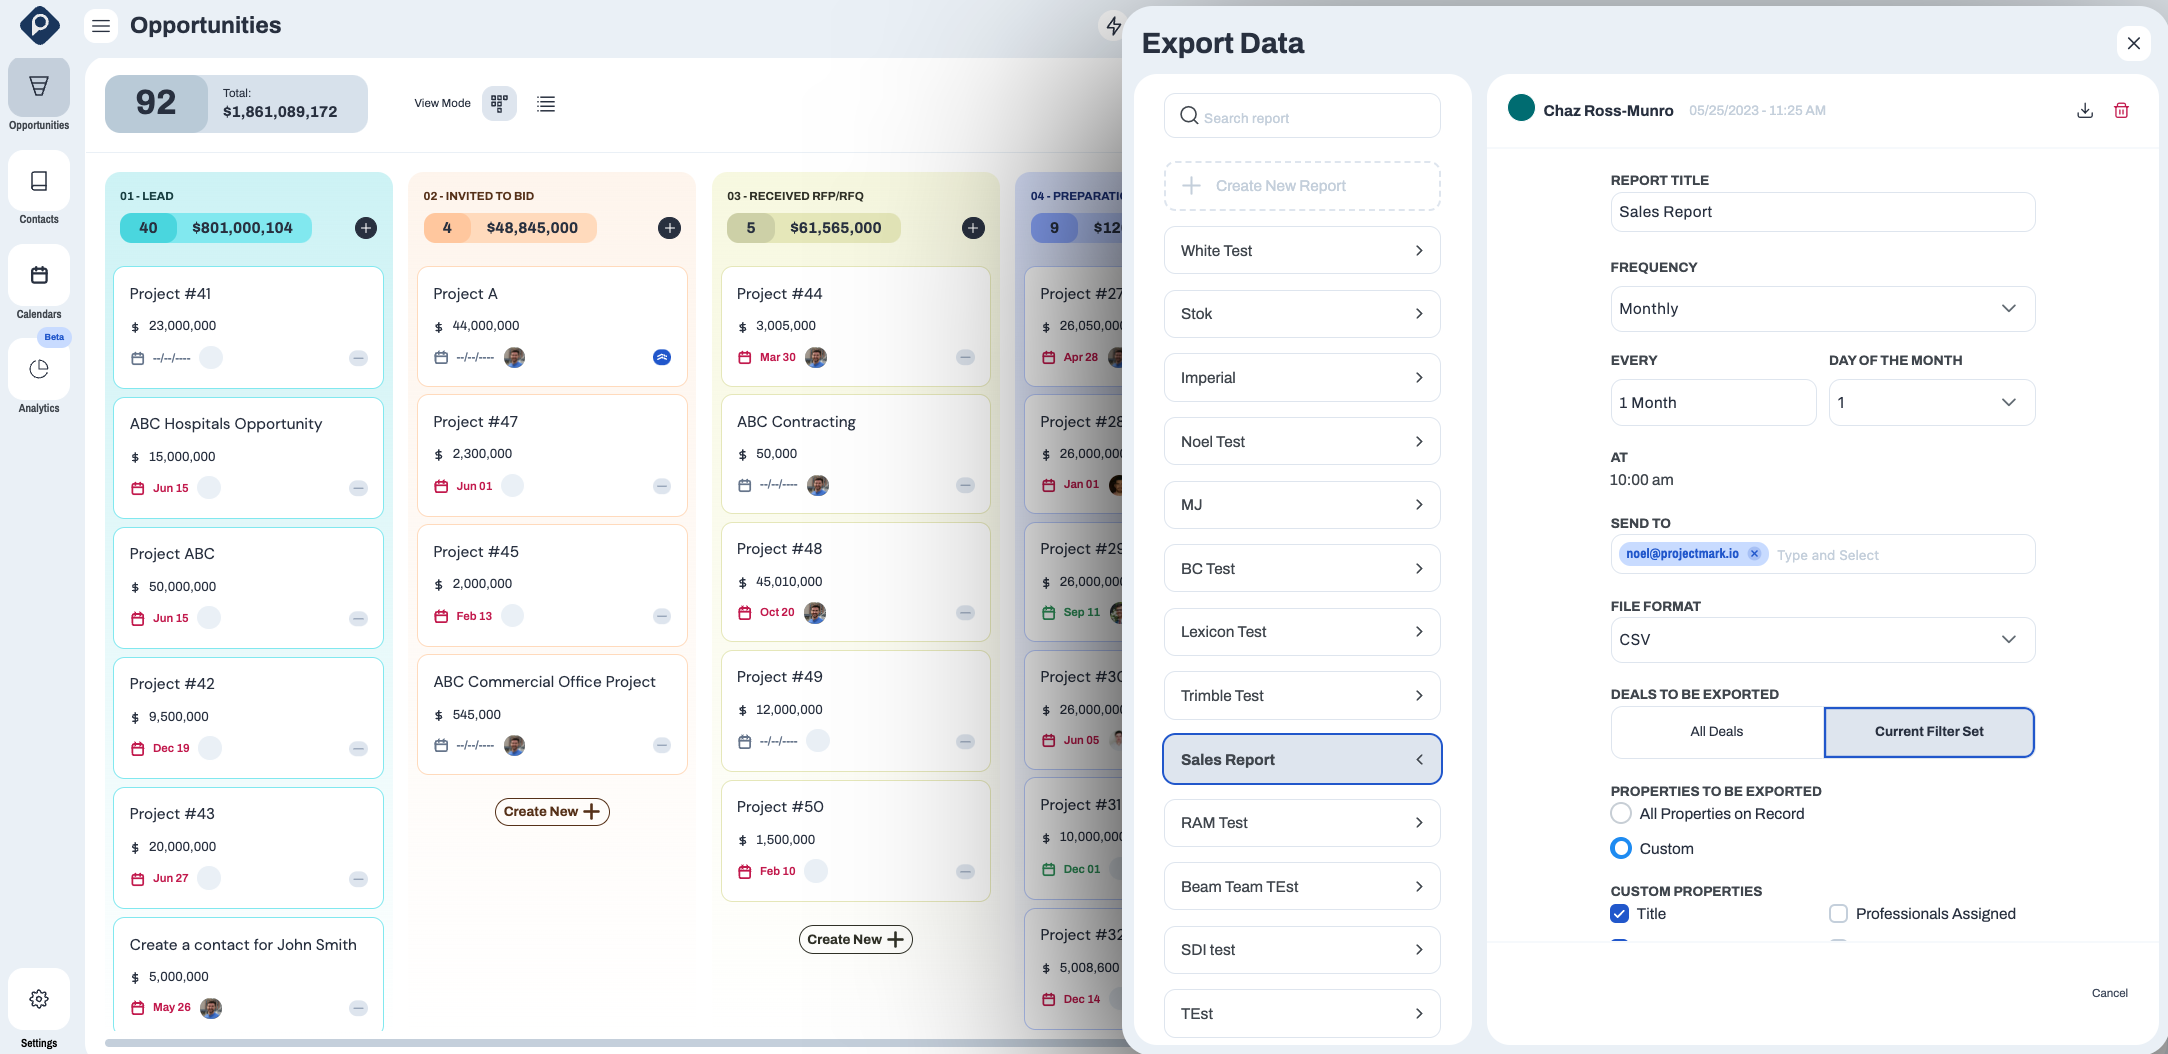Open Settings gear in sidebar
Image resolution: width=2168 pixels, height=1054 pixels.
[x=39, y=999]
